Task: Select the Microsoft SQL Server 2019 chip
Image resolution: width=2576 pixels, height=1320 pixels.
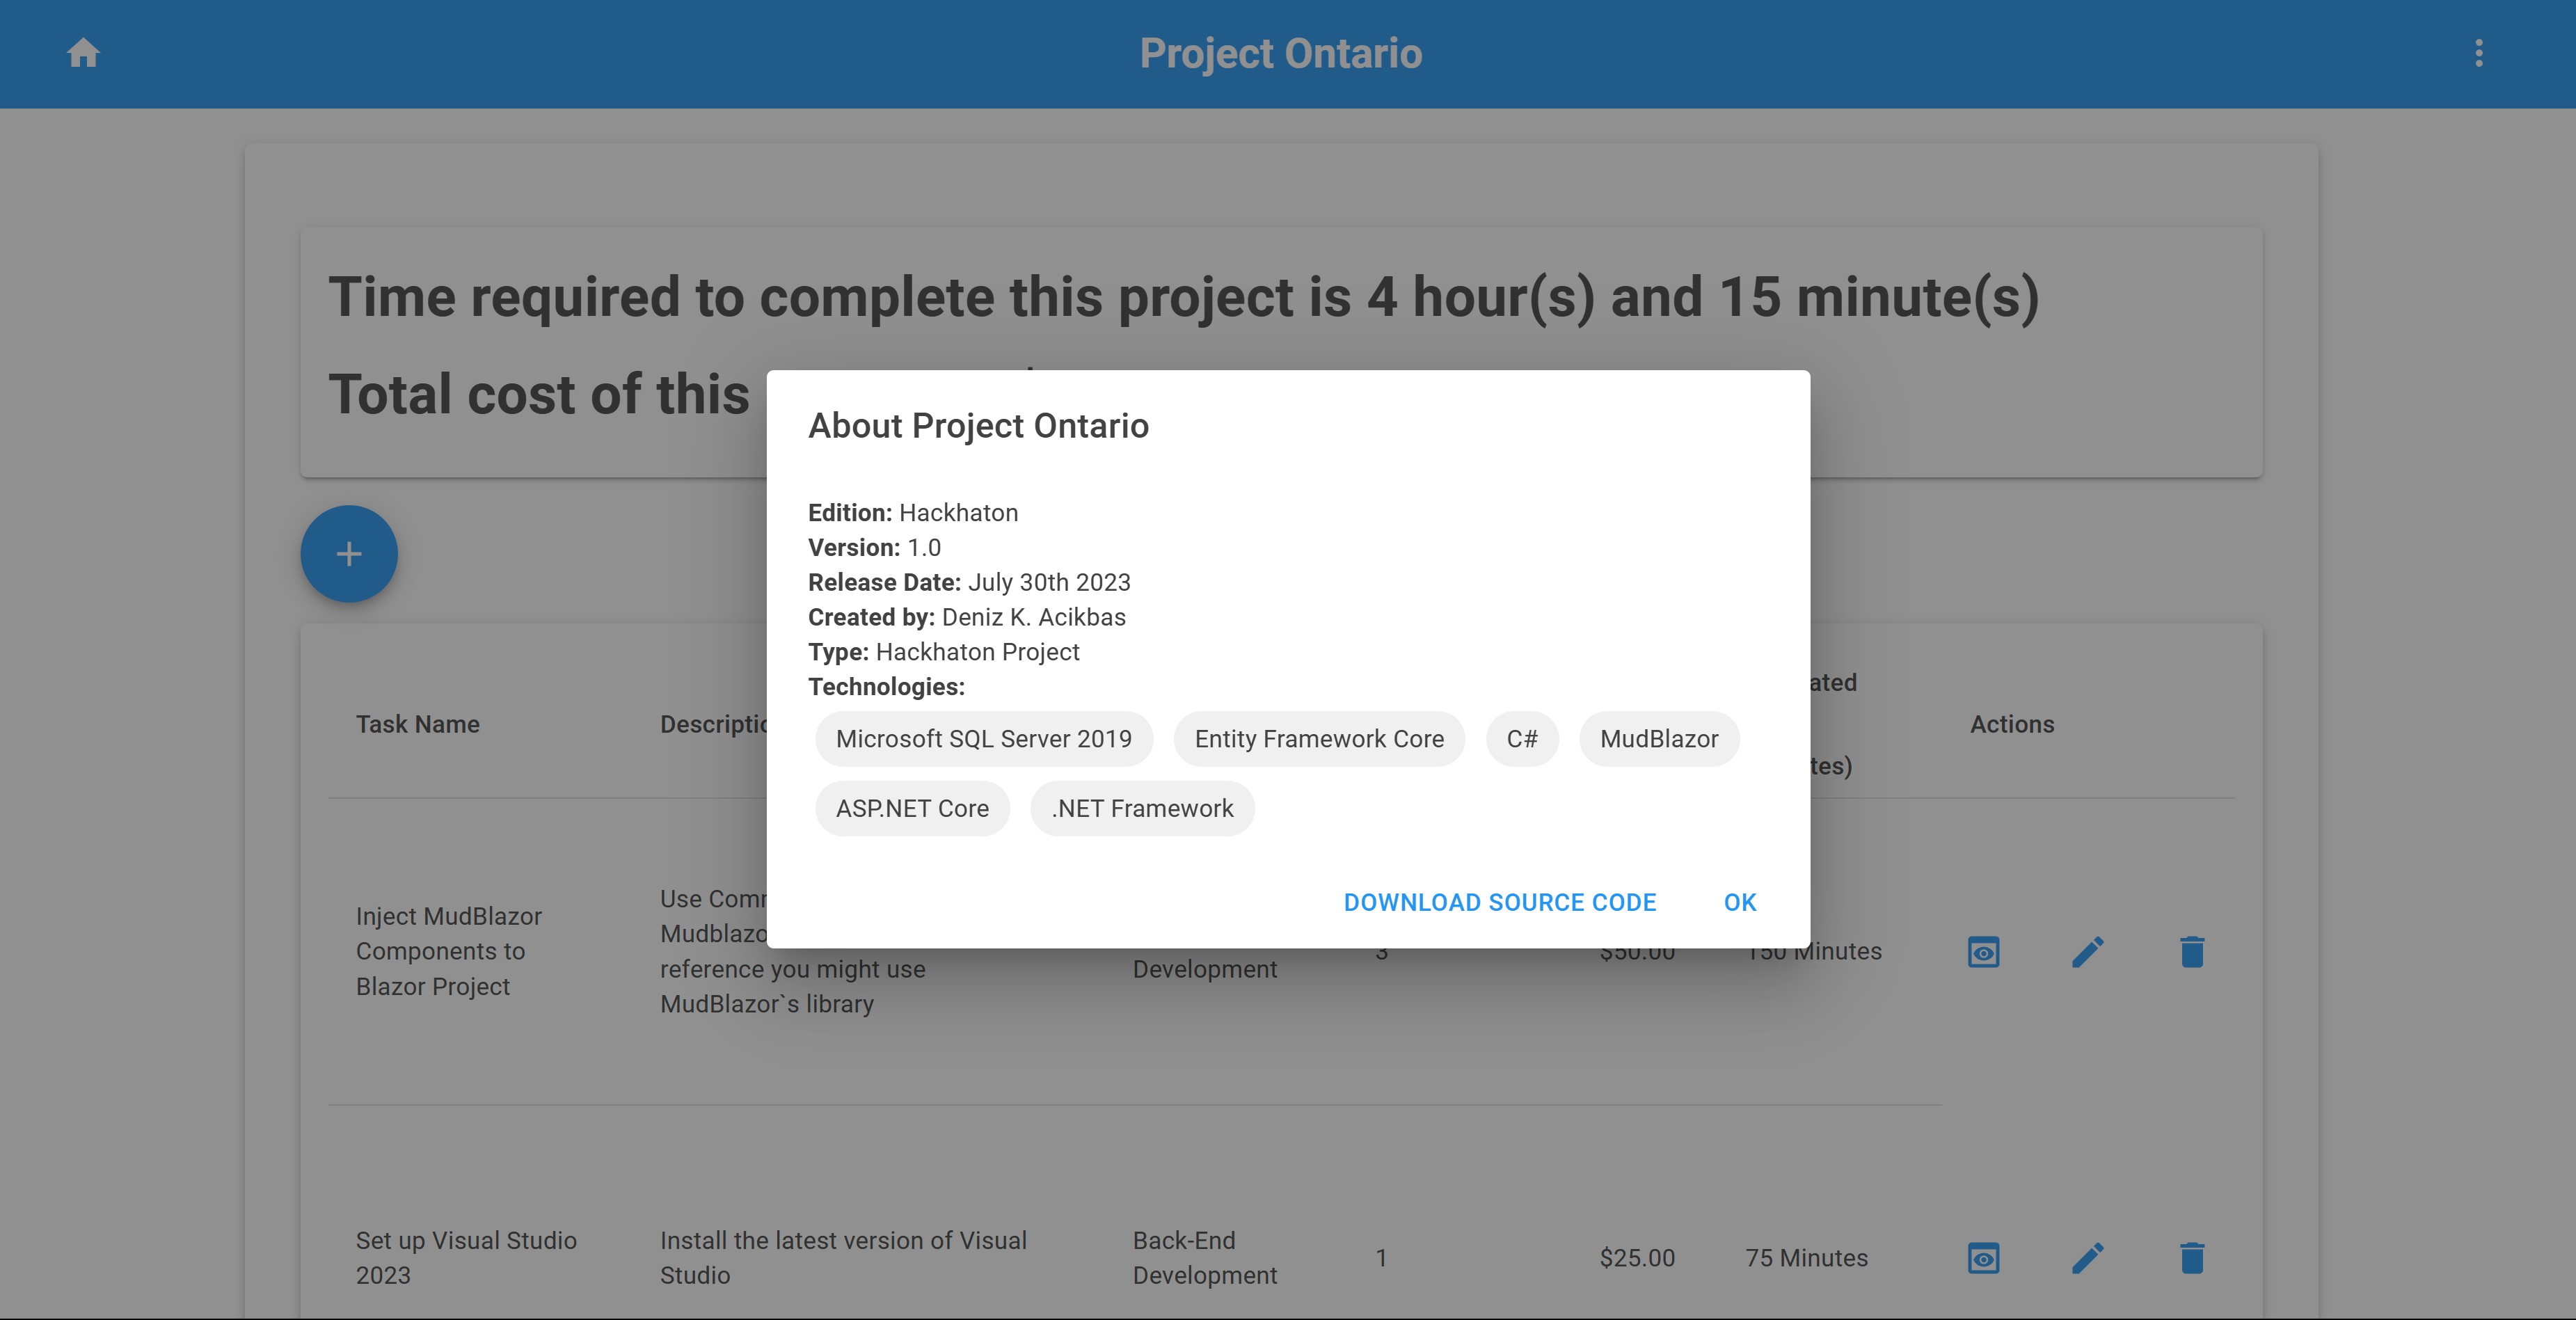Action: [983, 739]
